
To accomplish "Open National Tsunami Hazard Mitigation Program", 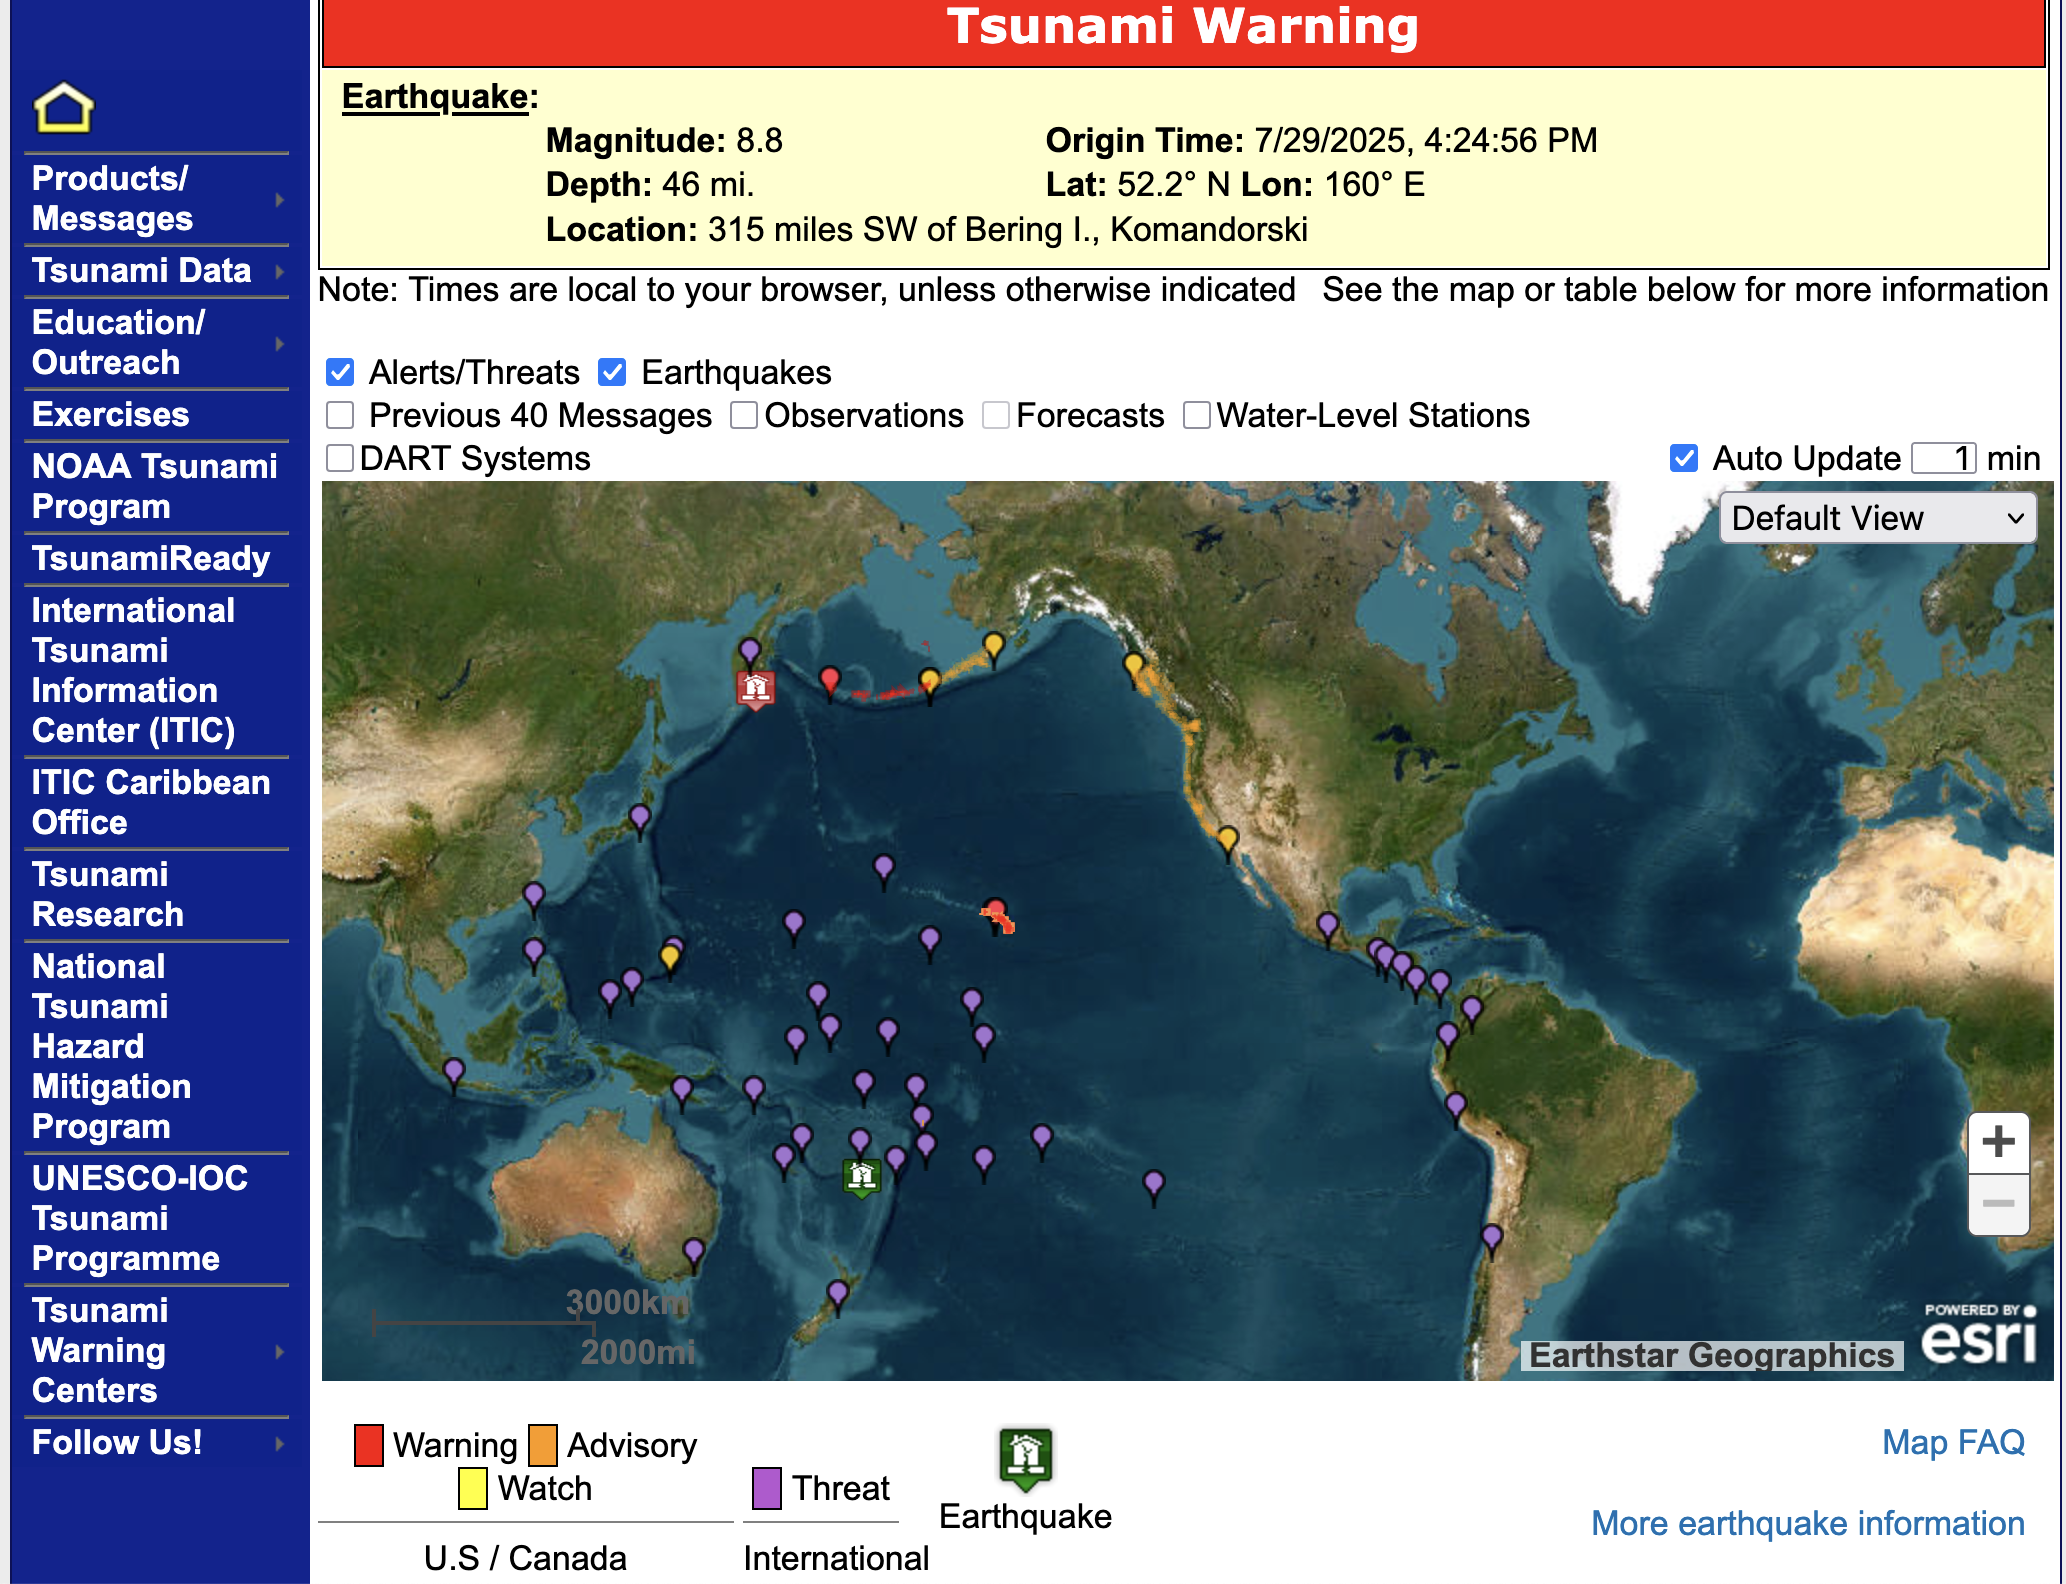I will pyautogui.click(x=112, y=1047).
